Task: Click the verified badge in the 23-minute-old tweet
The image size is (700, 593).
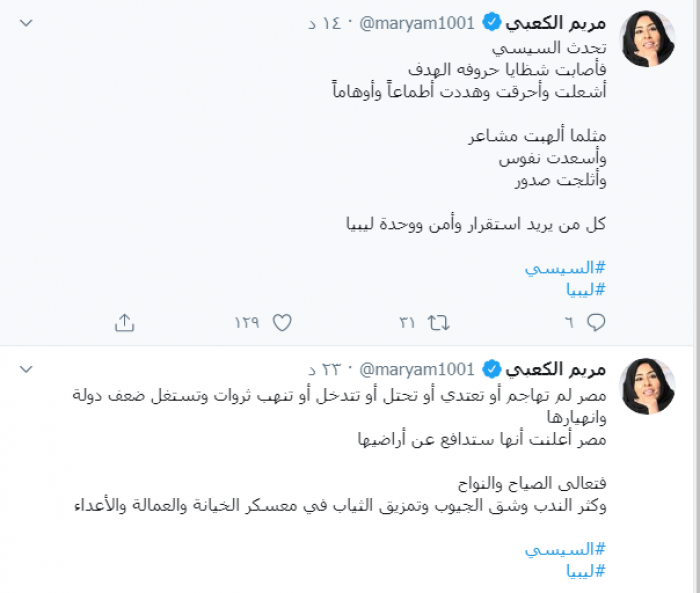Action: click(x=492, y=369)
